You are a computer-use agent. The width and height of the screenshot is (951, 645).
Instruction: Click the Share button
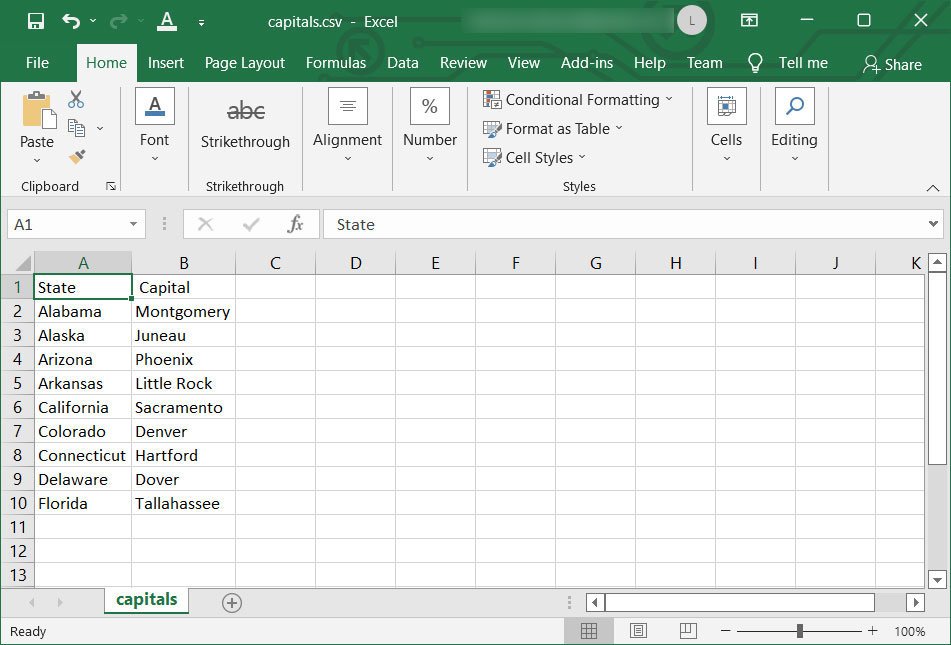892,64
